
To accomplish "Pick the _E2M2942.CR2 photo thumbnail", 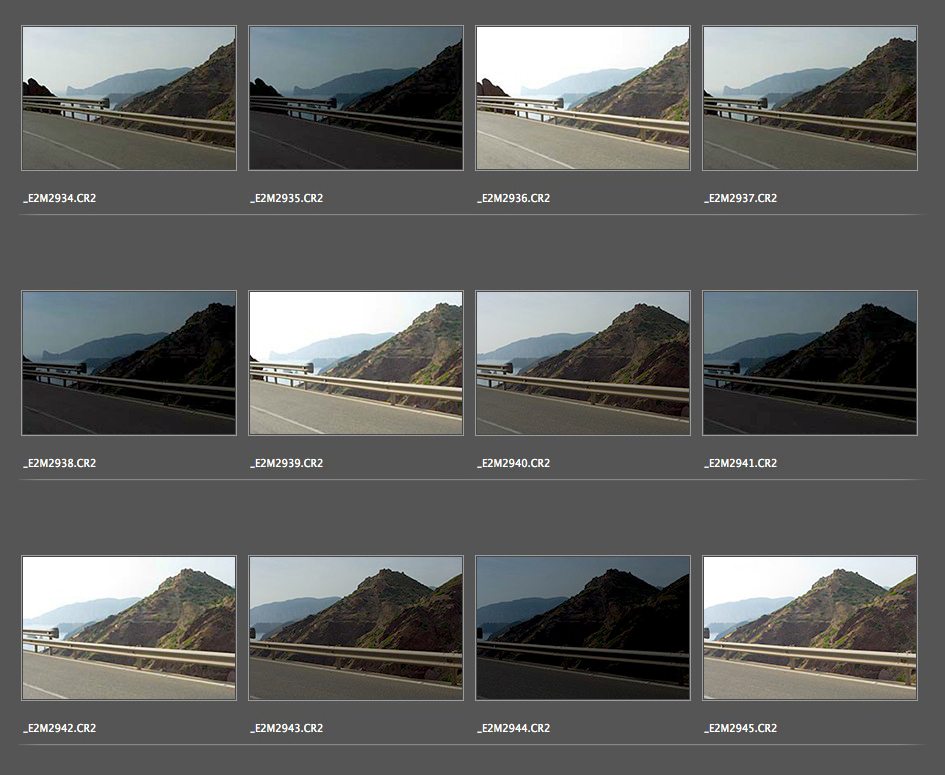I will pyautogui.click(x=128, y=628).
